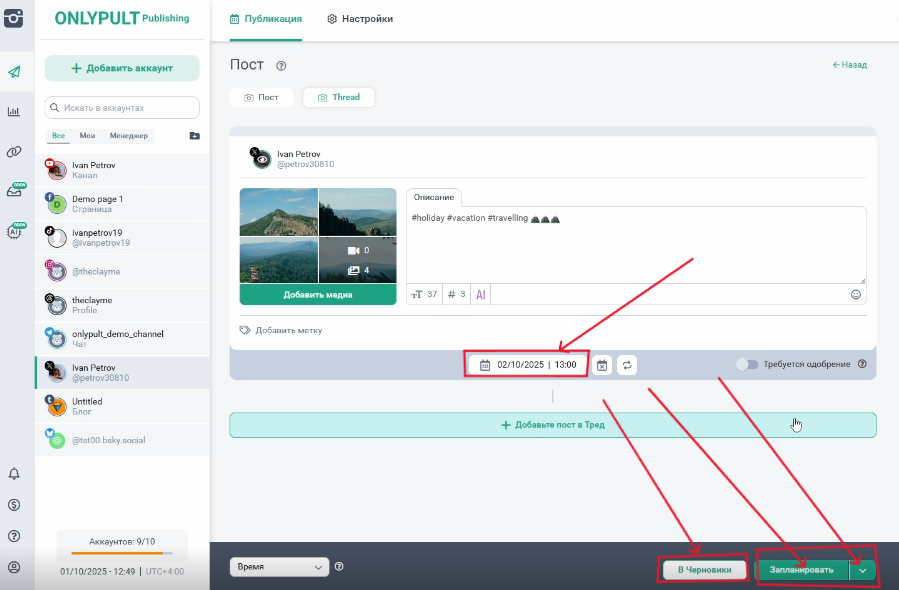Viewport: 899px width, 590px height.
Task: Select the Менеджер accounts filter tab
Action: [129, 136]
